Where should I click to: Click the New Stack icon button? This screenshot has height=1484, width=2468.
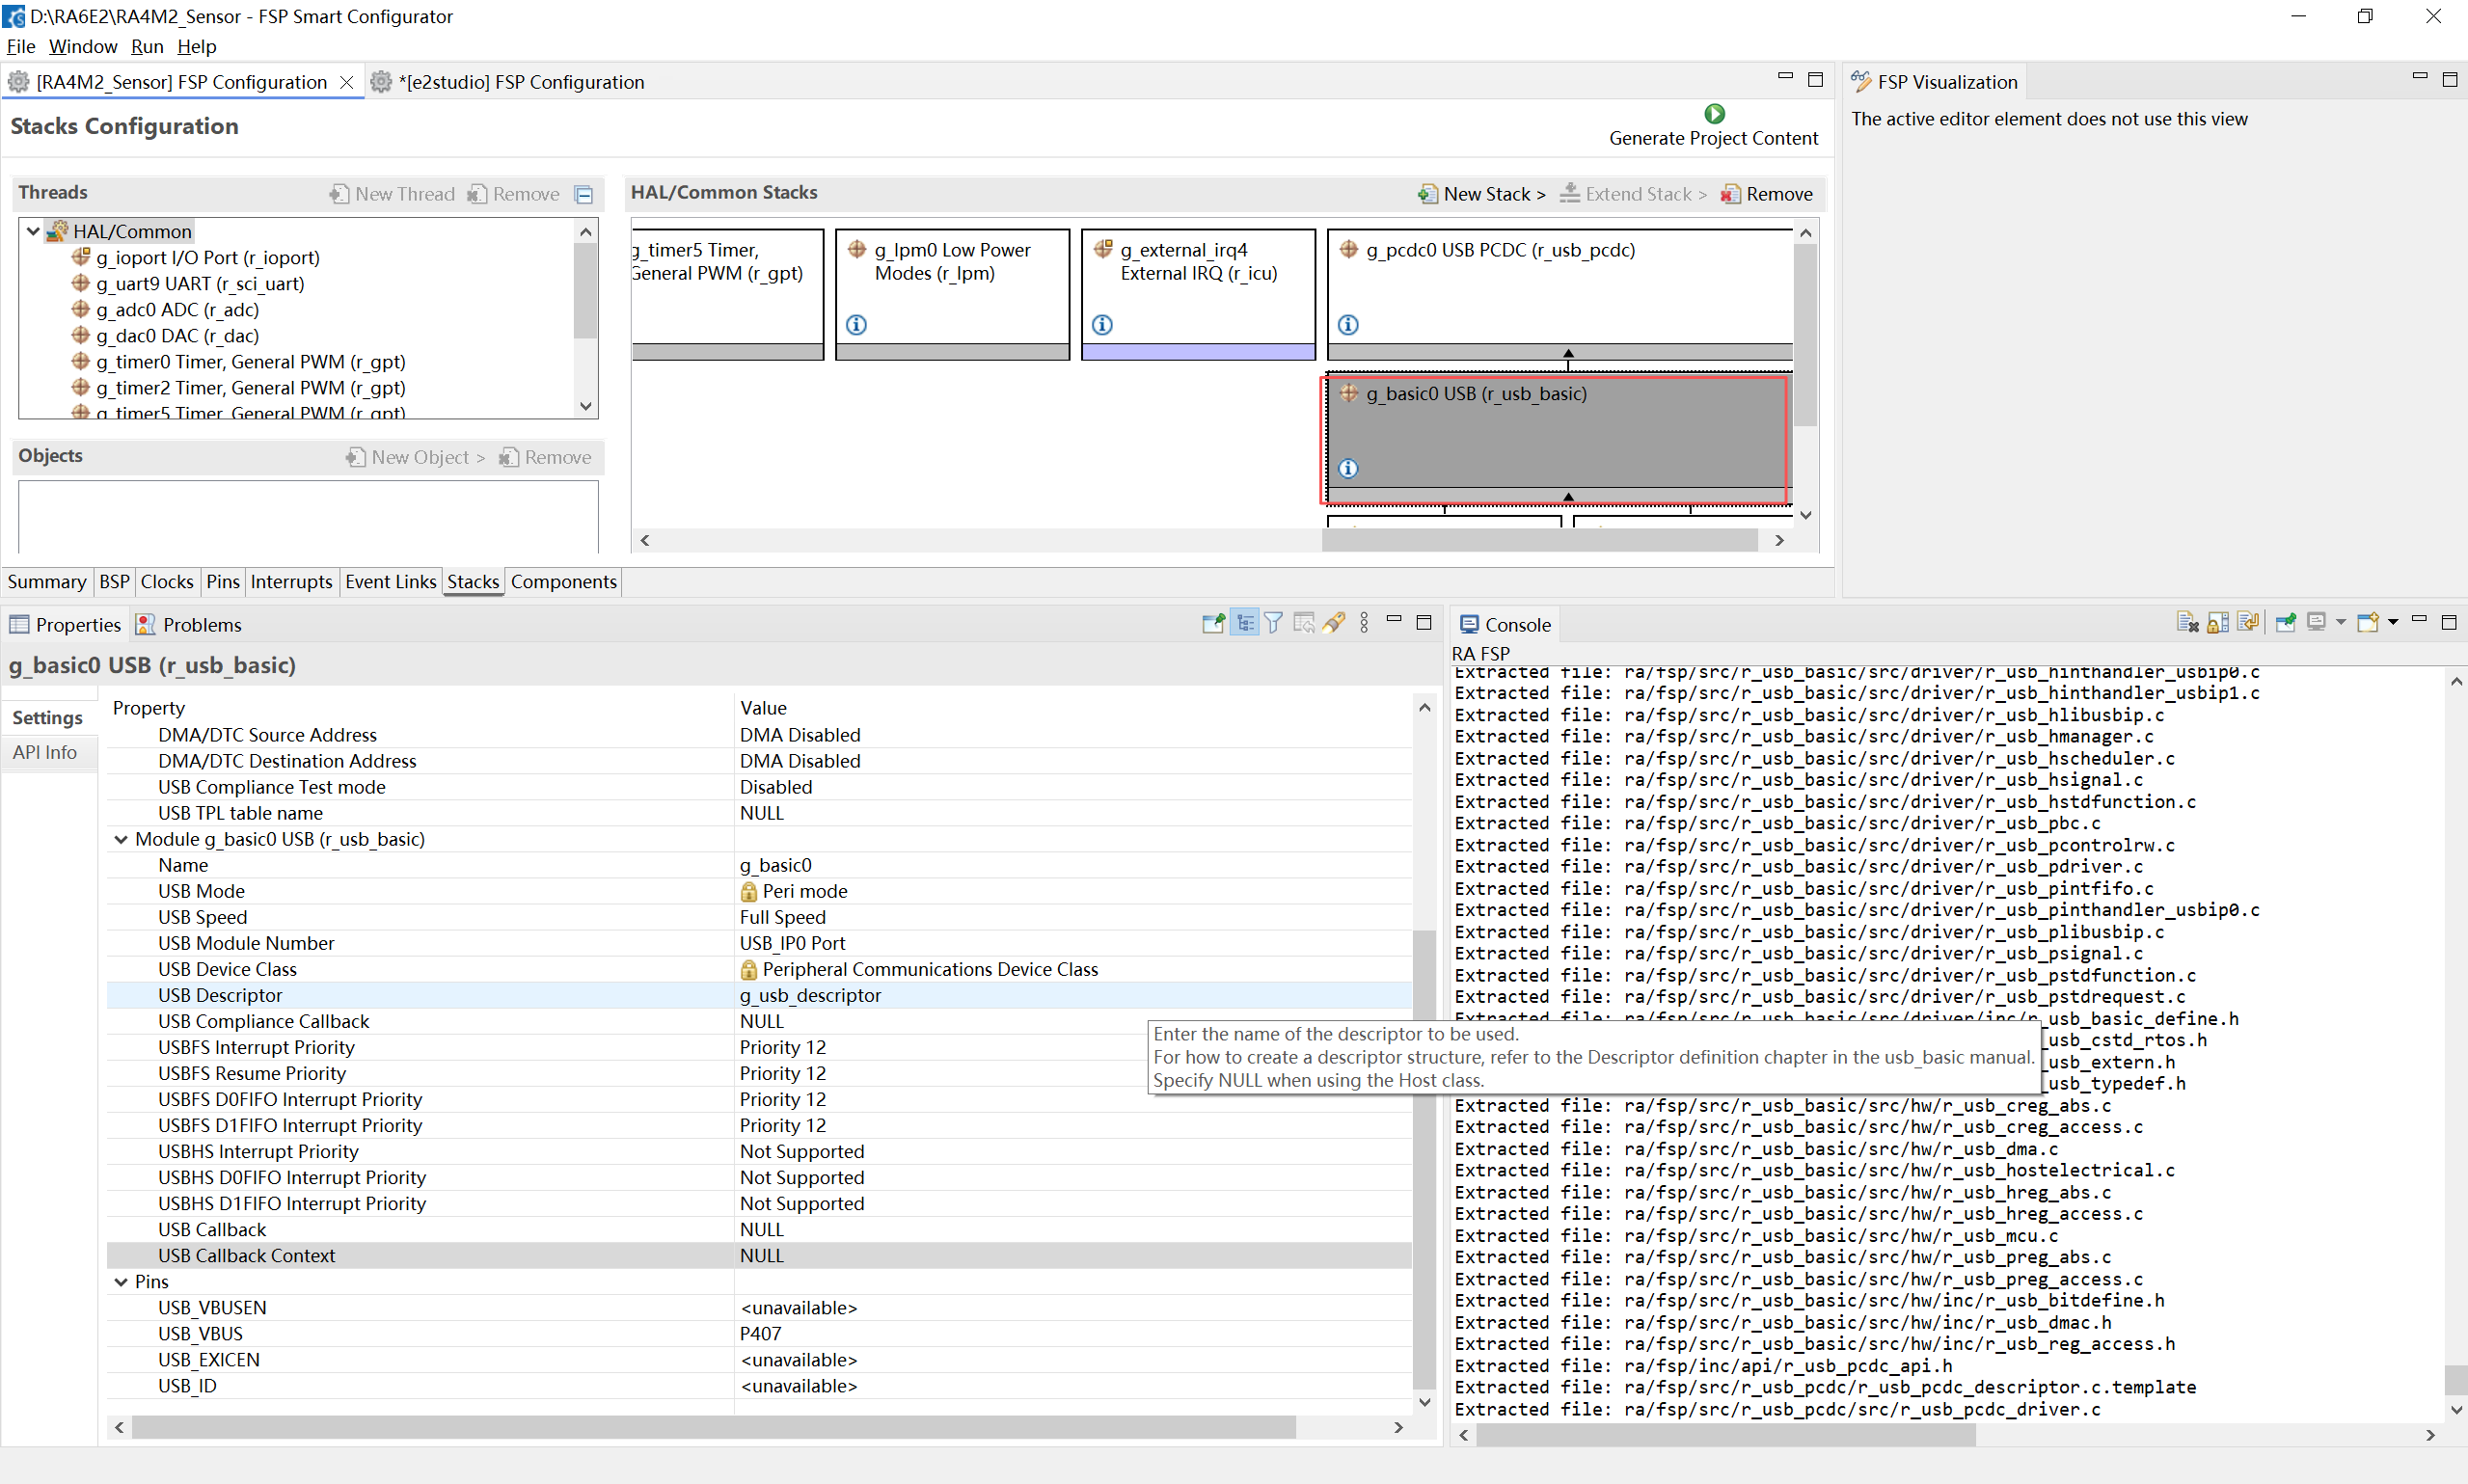click(1428, 194)
